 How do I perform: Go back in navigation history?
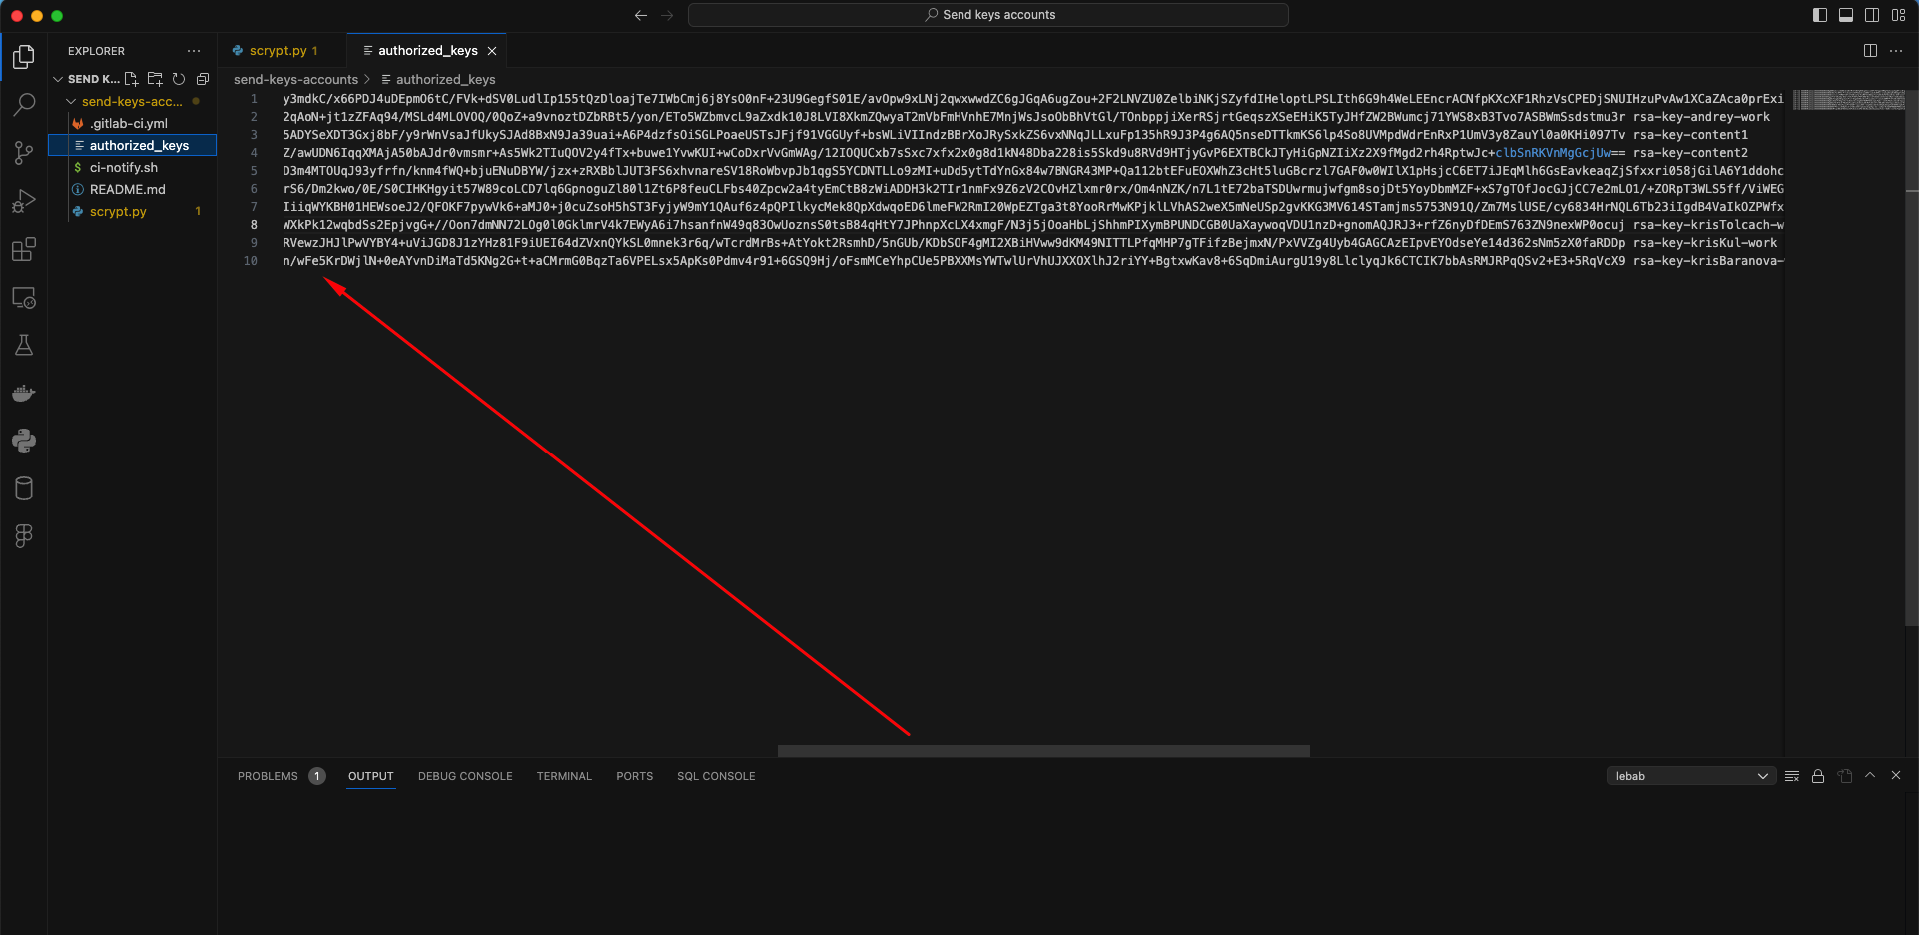[641, 15]
